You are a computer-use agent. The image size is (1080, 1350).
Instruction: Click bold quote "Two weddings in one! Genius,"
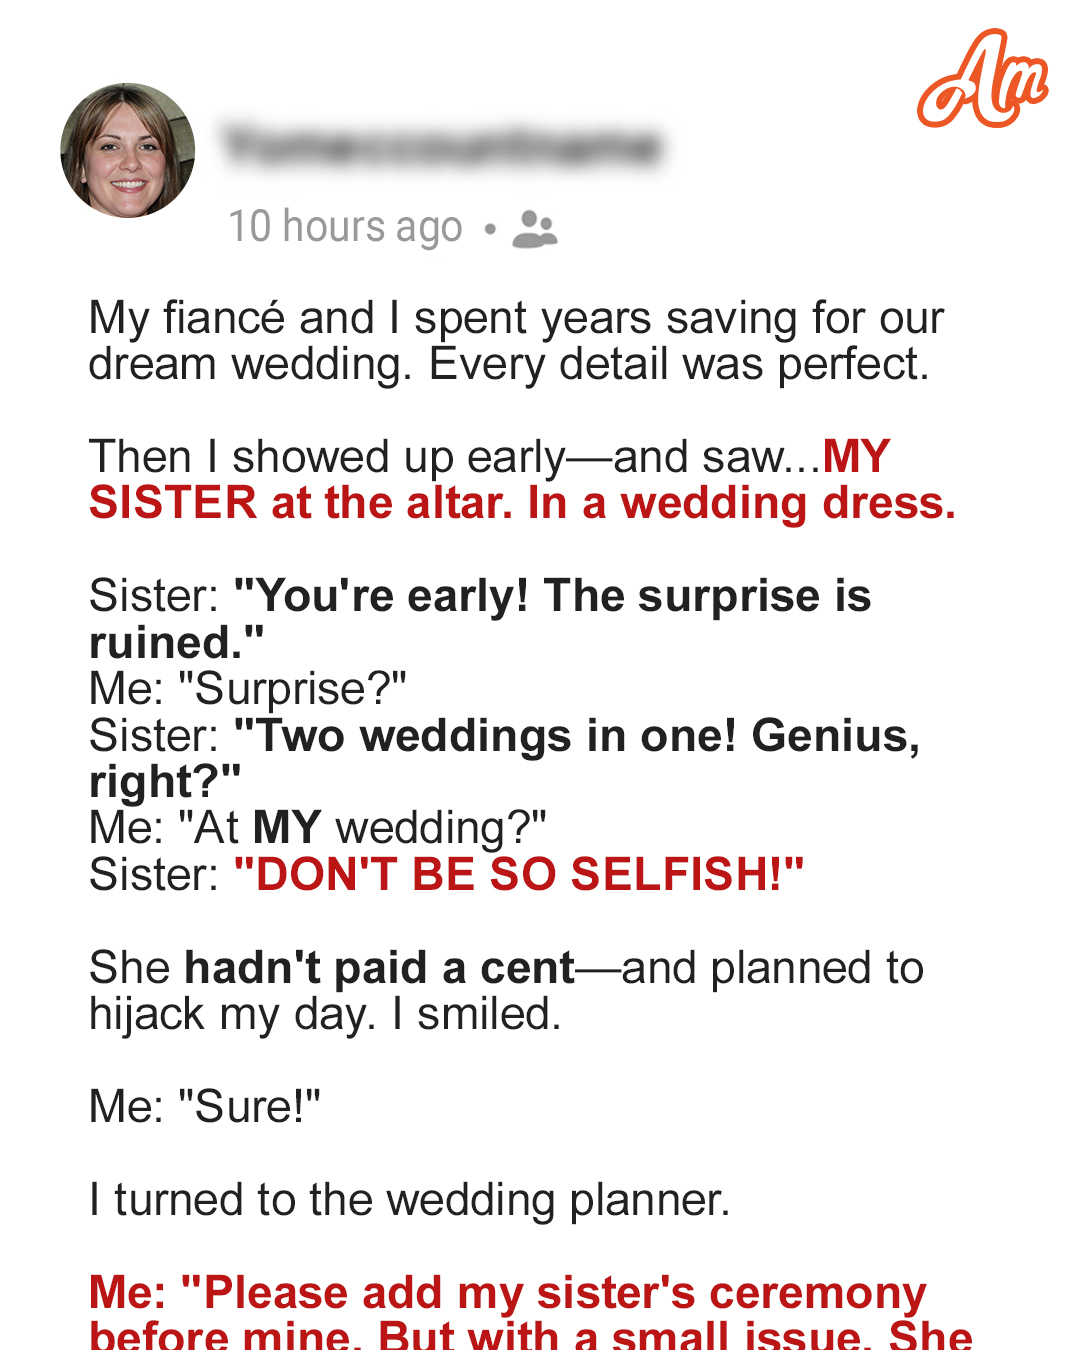coord(576,736)
